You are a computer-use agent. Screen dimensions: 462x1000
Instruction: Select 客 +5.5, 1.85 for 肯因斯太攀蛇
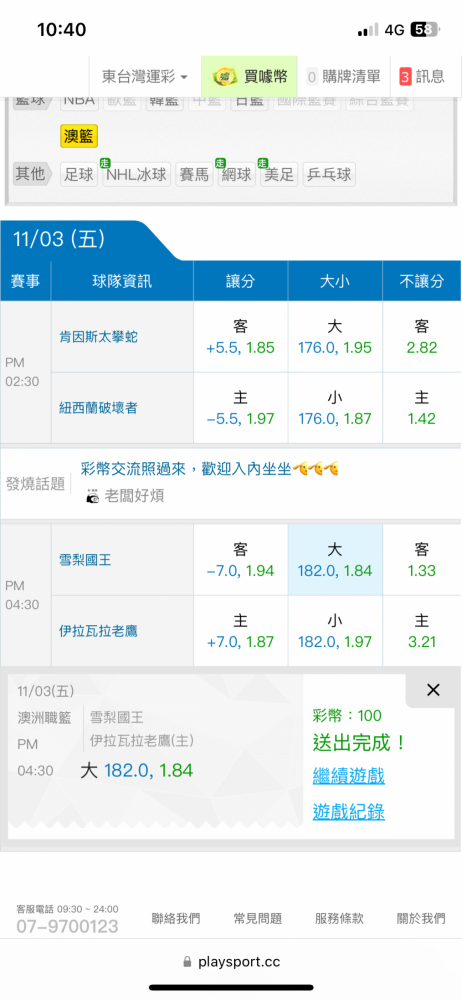coord(241,337)
